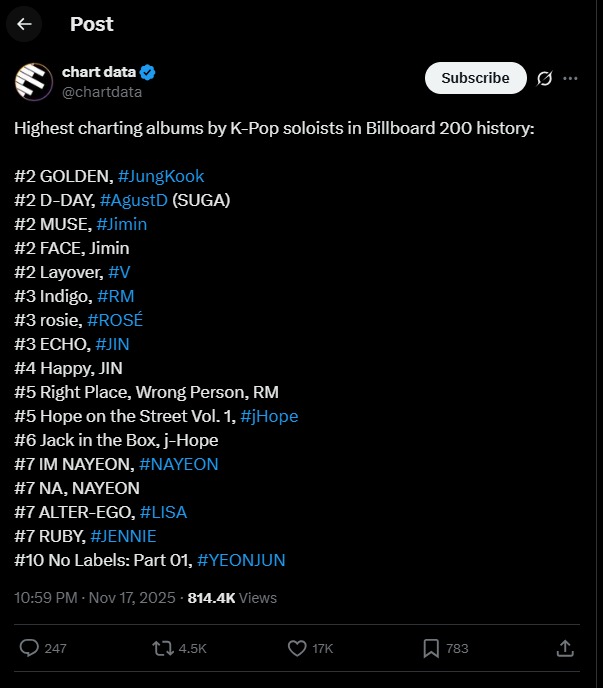Bookmark this post
The height and width of the screenshot is (688, 603).
(x=431, y=648)
